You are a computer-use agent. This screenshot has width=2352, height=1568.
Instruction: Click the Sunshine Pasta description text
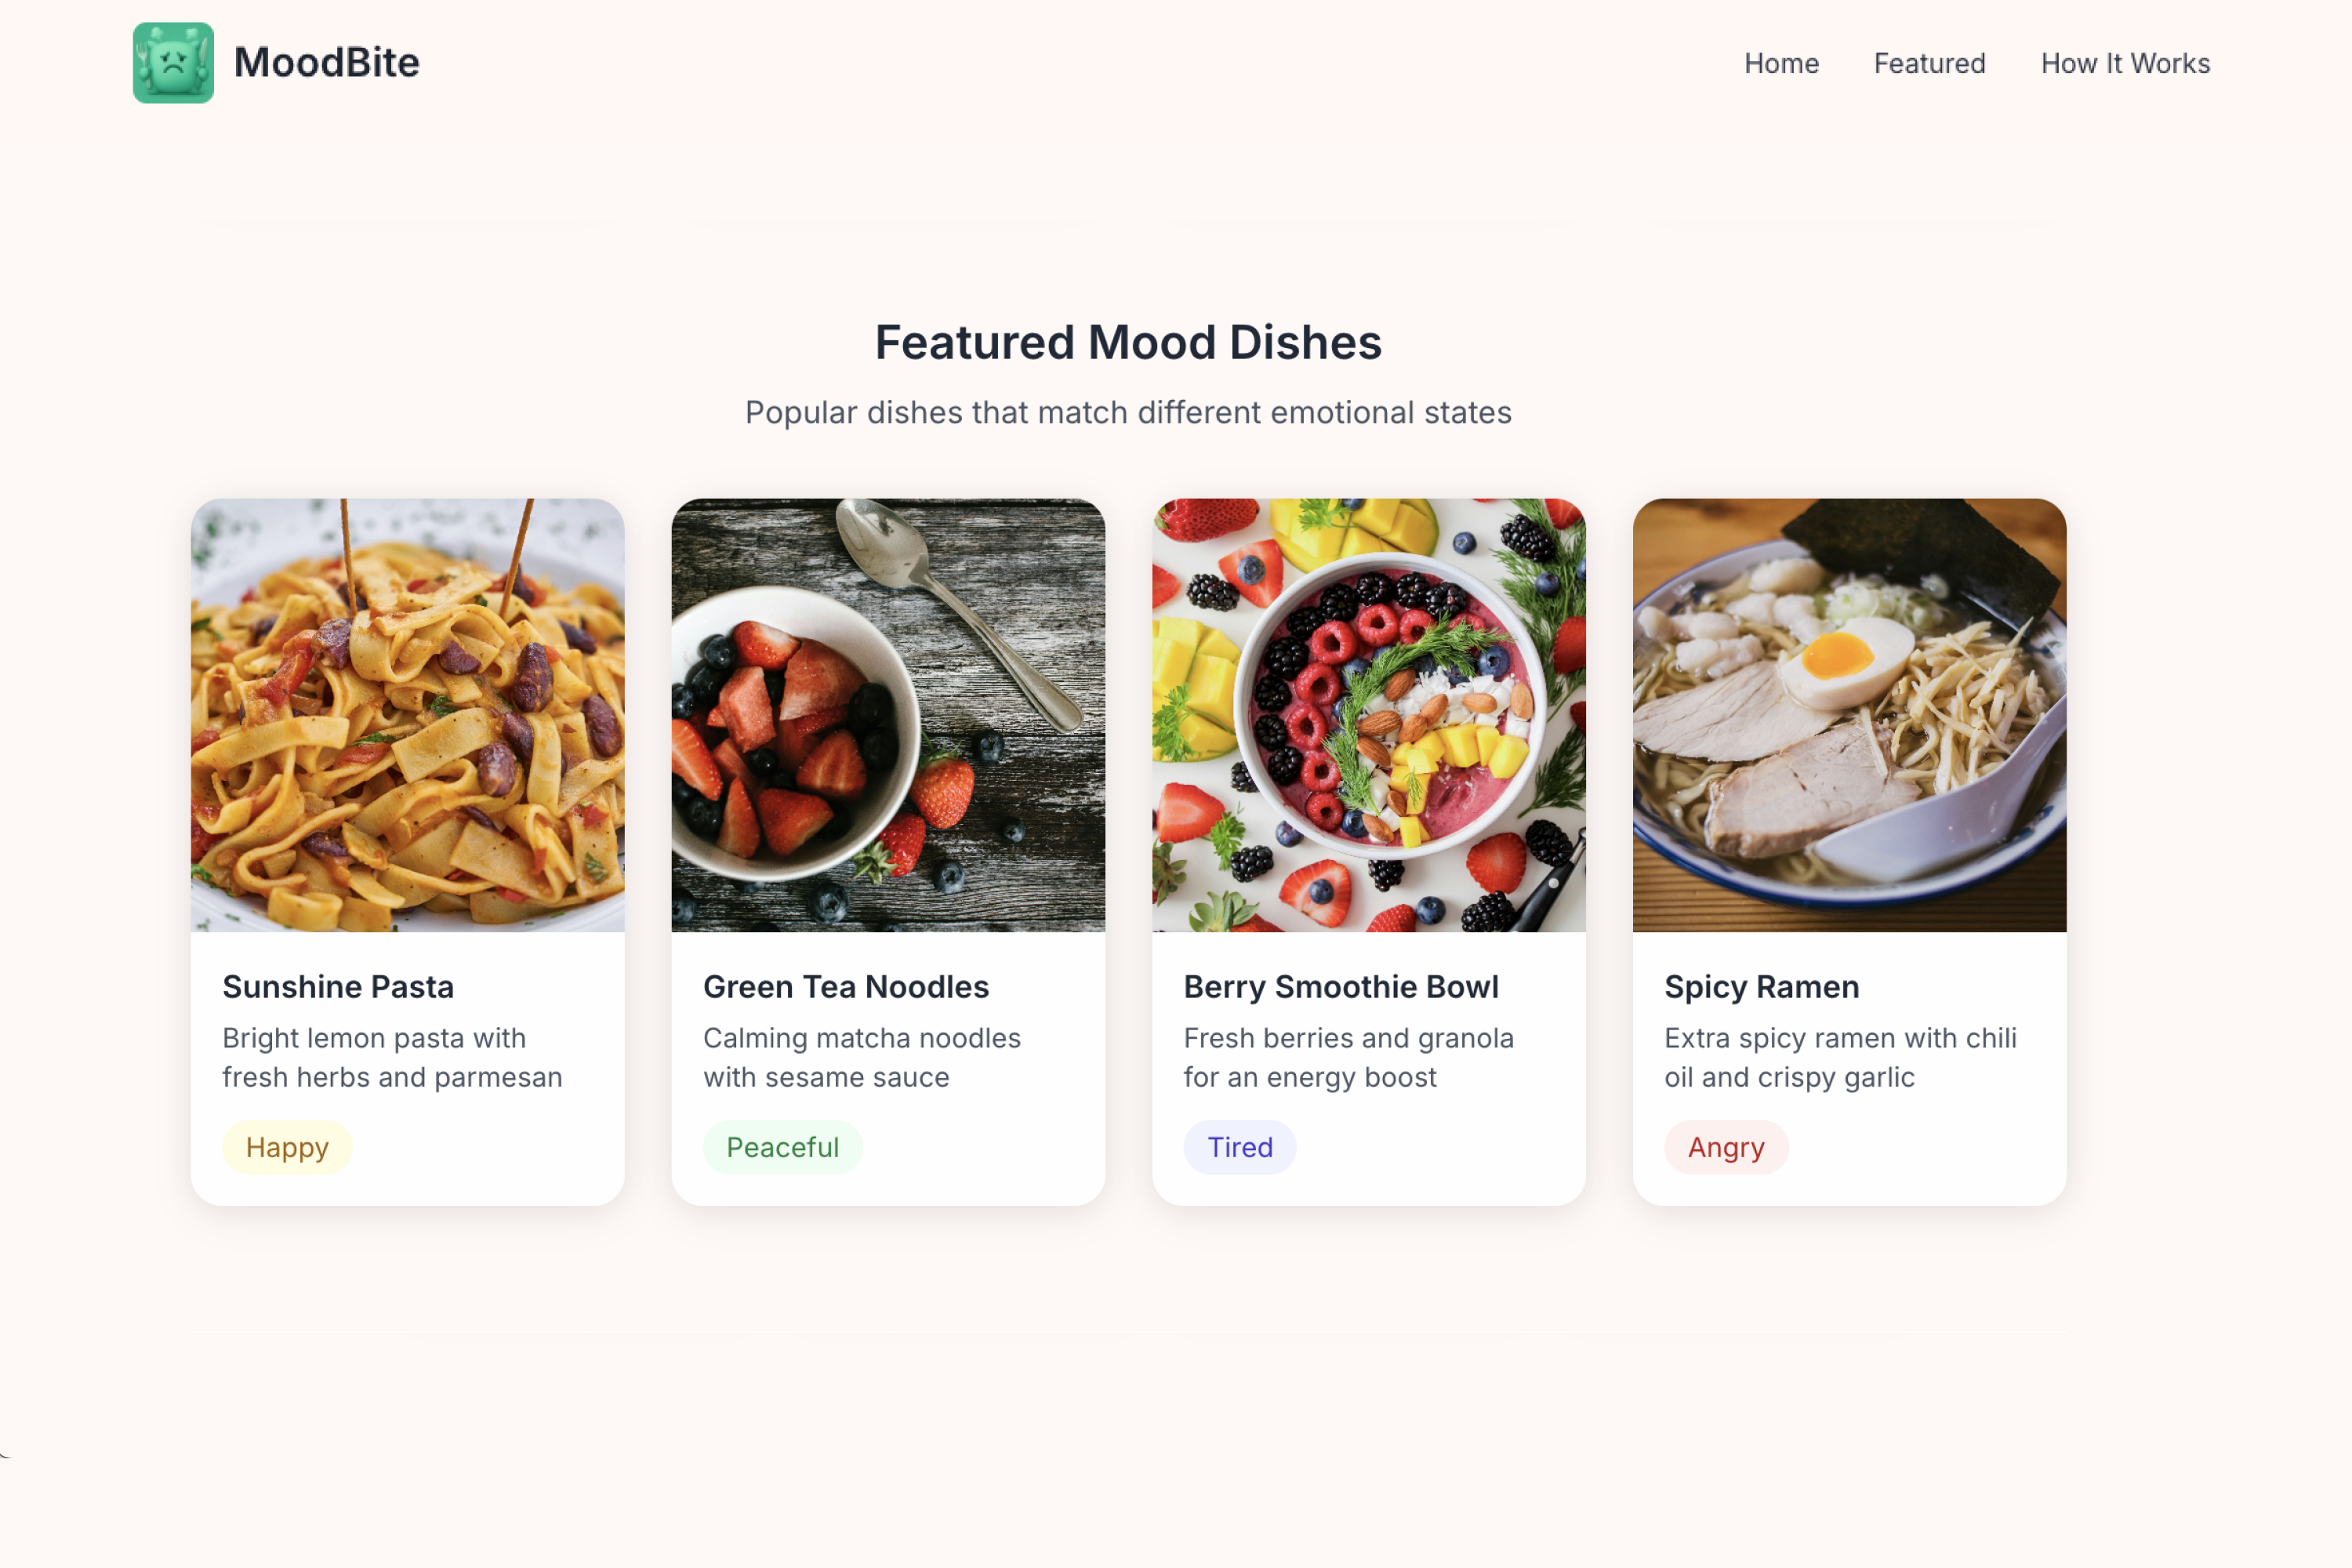tap(392, 1057)
